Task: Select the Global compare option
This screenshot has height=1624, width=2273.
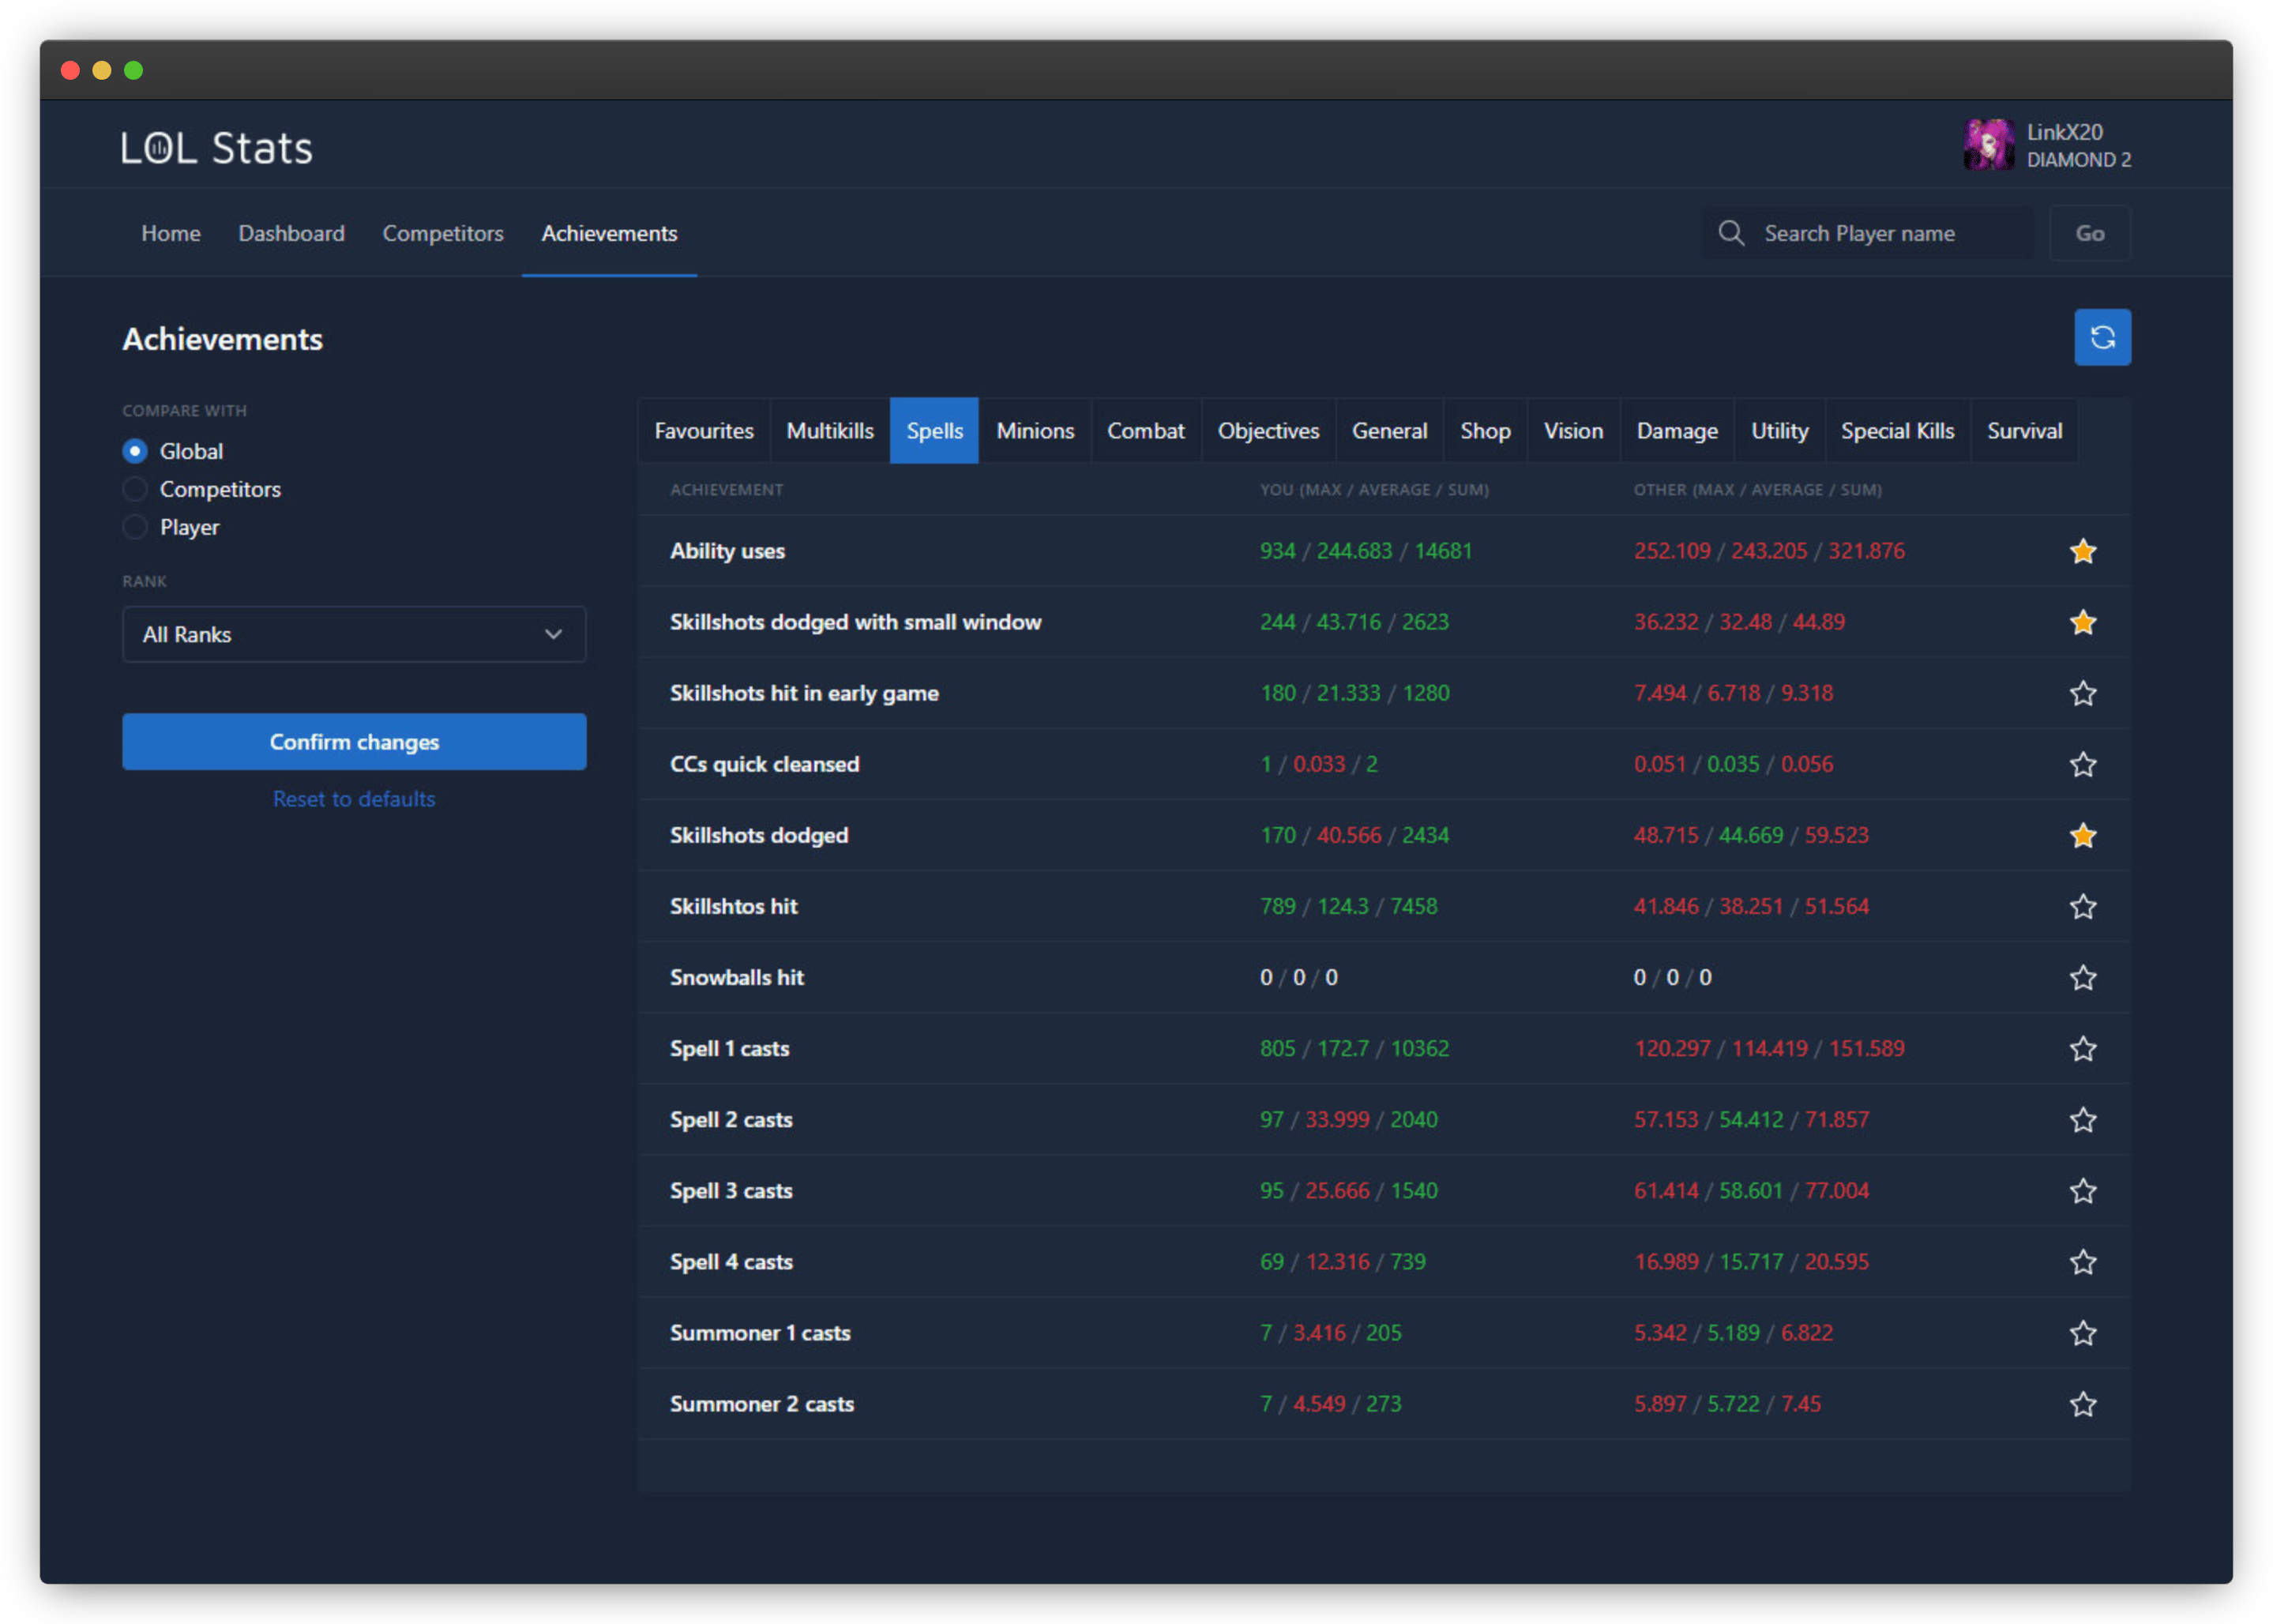Action: [135, 451]
